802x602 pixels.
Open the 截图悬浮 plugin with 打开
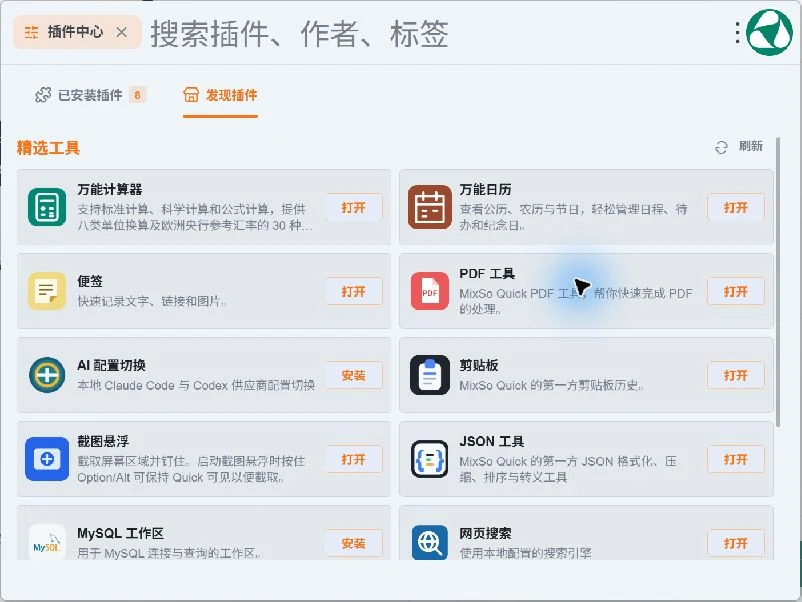(353, 459)
